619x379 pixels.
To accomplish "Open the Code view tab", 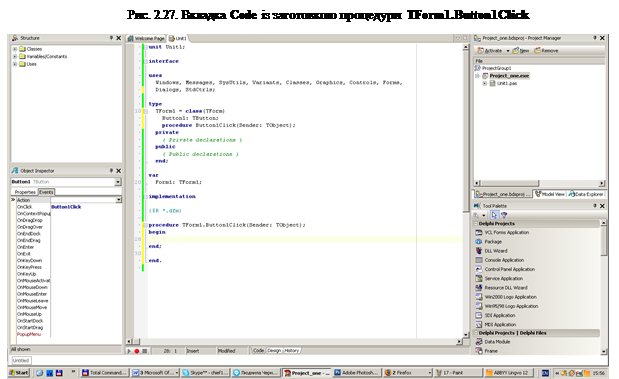I will (259, 351).
